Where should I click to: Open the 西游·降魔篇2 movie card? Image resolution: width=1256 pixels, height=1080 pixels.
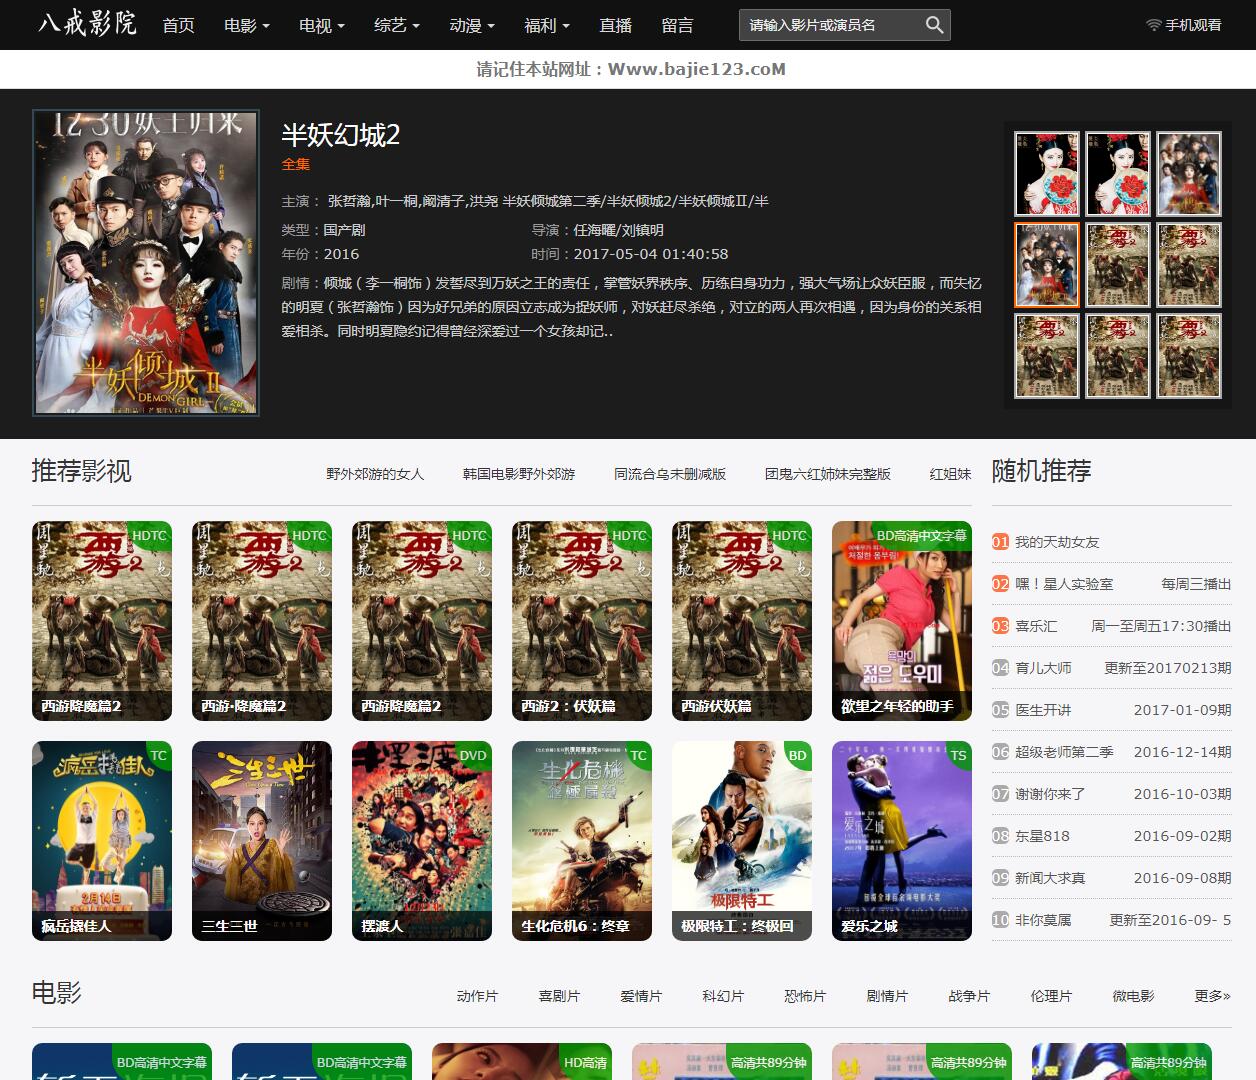pos(262,621)
